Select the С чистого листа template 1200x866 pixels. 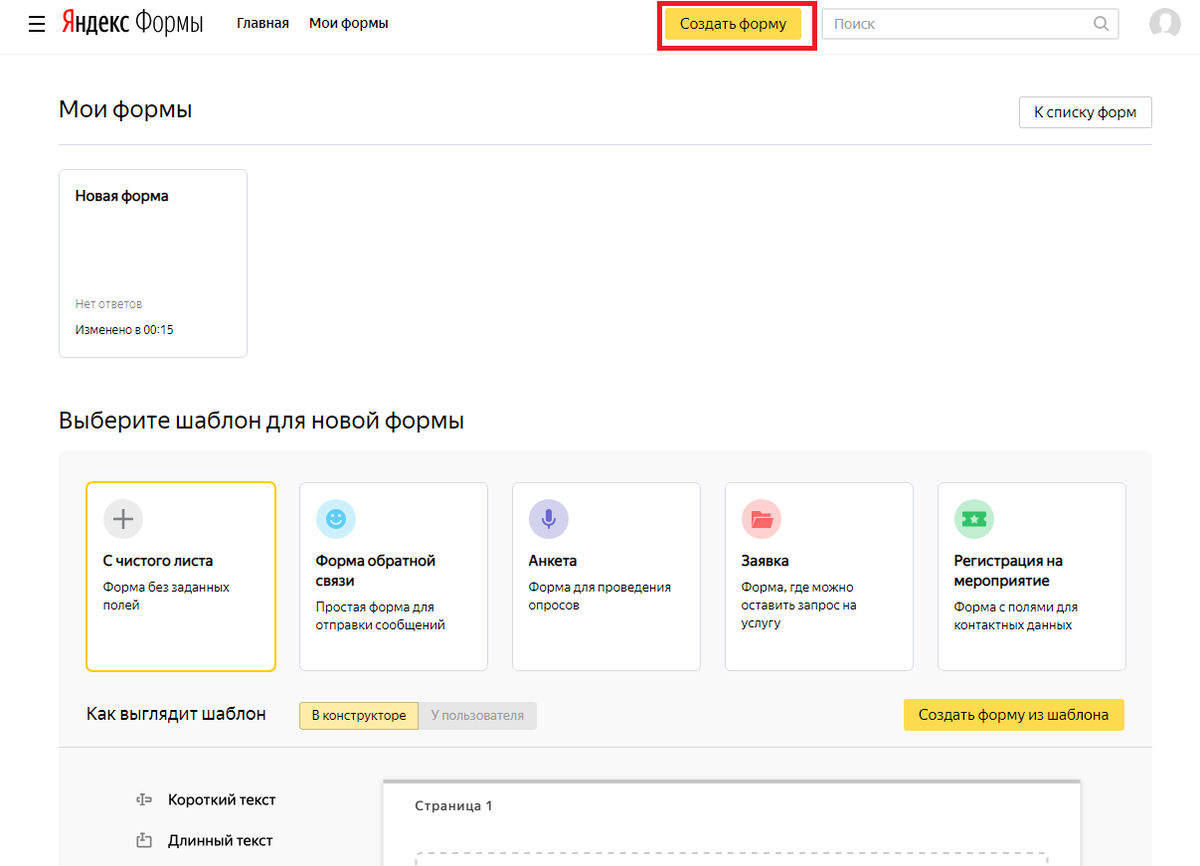pos(181,576)
